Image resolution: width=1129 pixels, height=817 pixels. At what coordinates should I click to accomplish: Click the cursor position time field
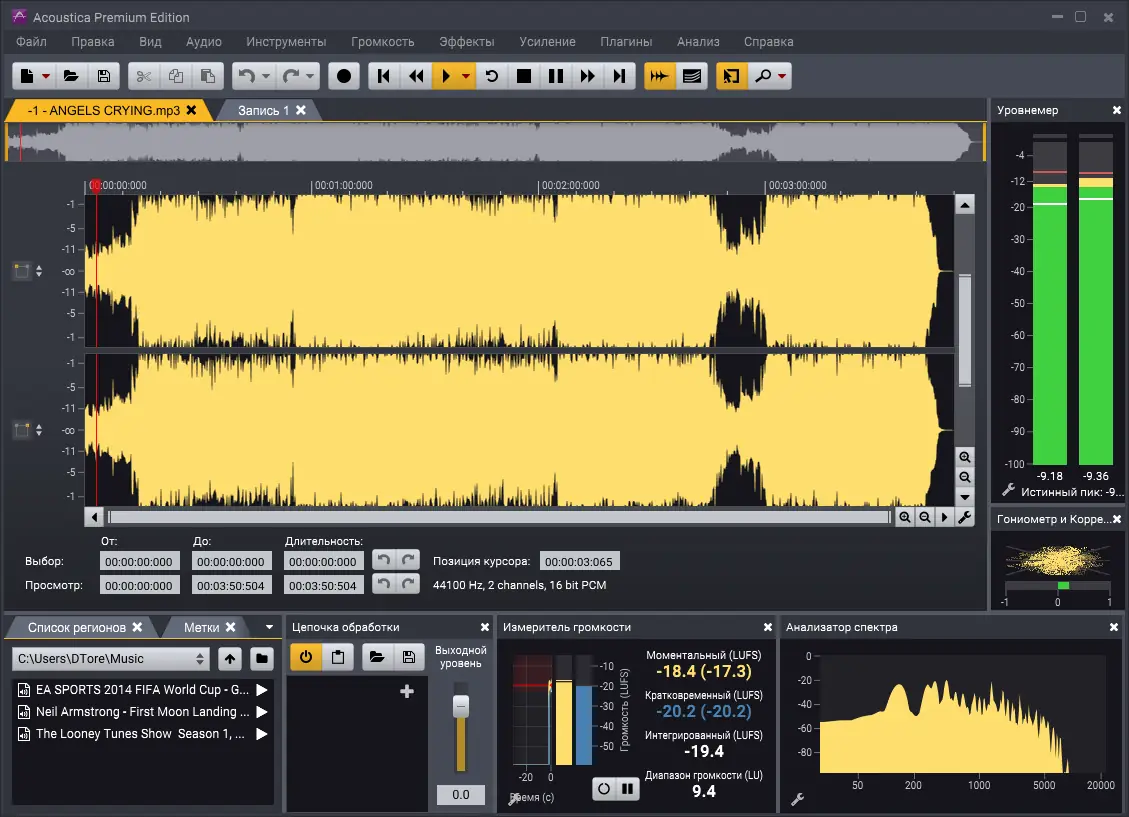click(580, 561)
